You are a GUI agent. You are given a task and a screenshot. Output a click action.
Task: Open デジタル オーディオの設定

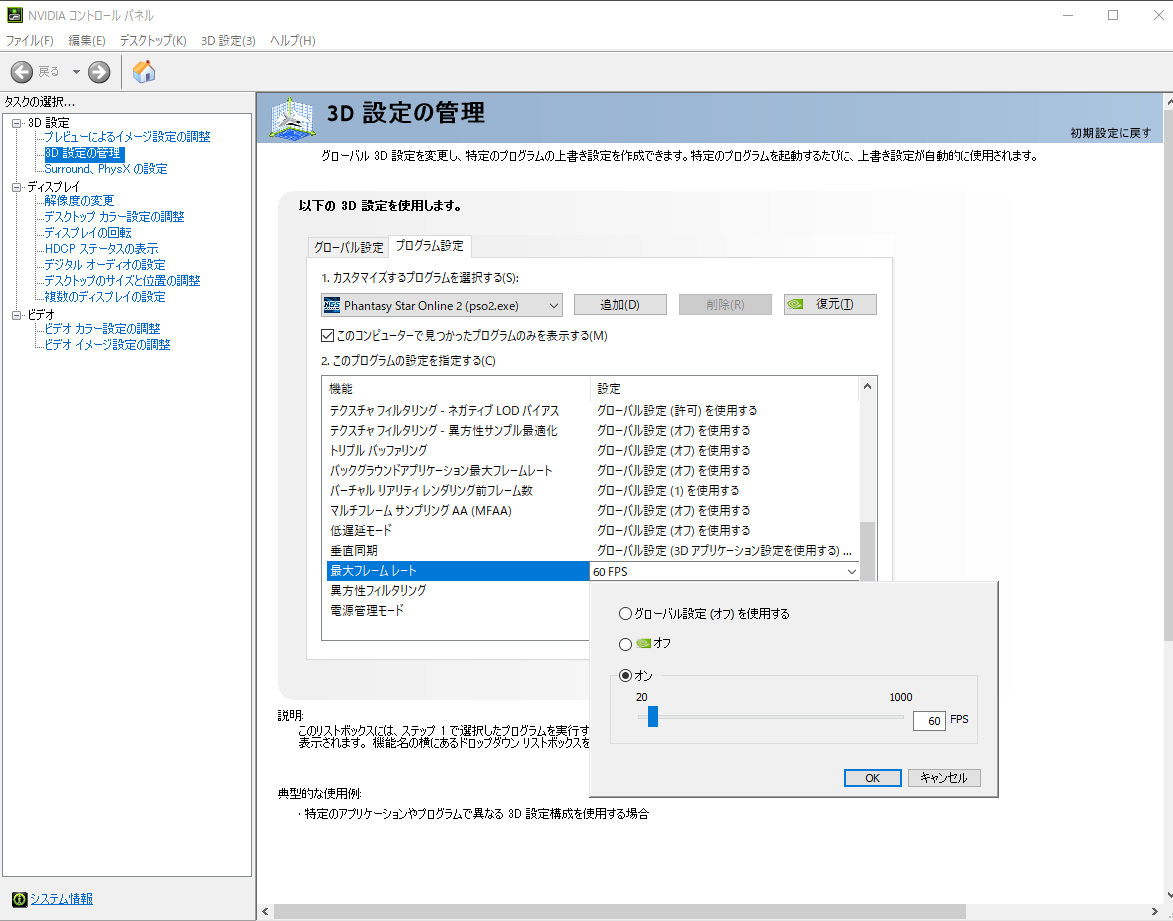tap(105, 265)
